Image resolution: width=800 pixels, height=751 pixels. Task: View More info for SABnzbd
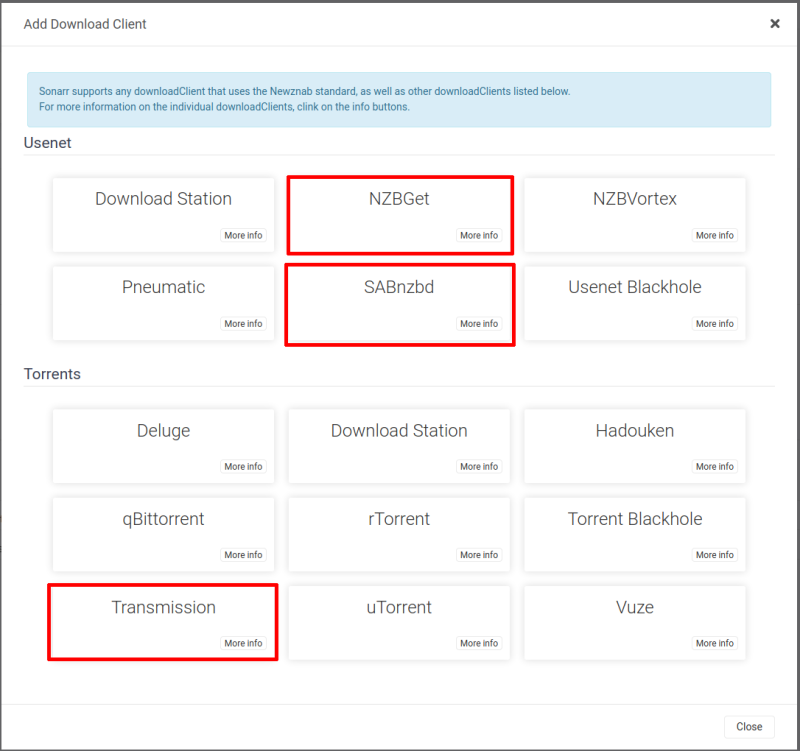point(479,323)
